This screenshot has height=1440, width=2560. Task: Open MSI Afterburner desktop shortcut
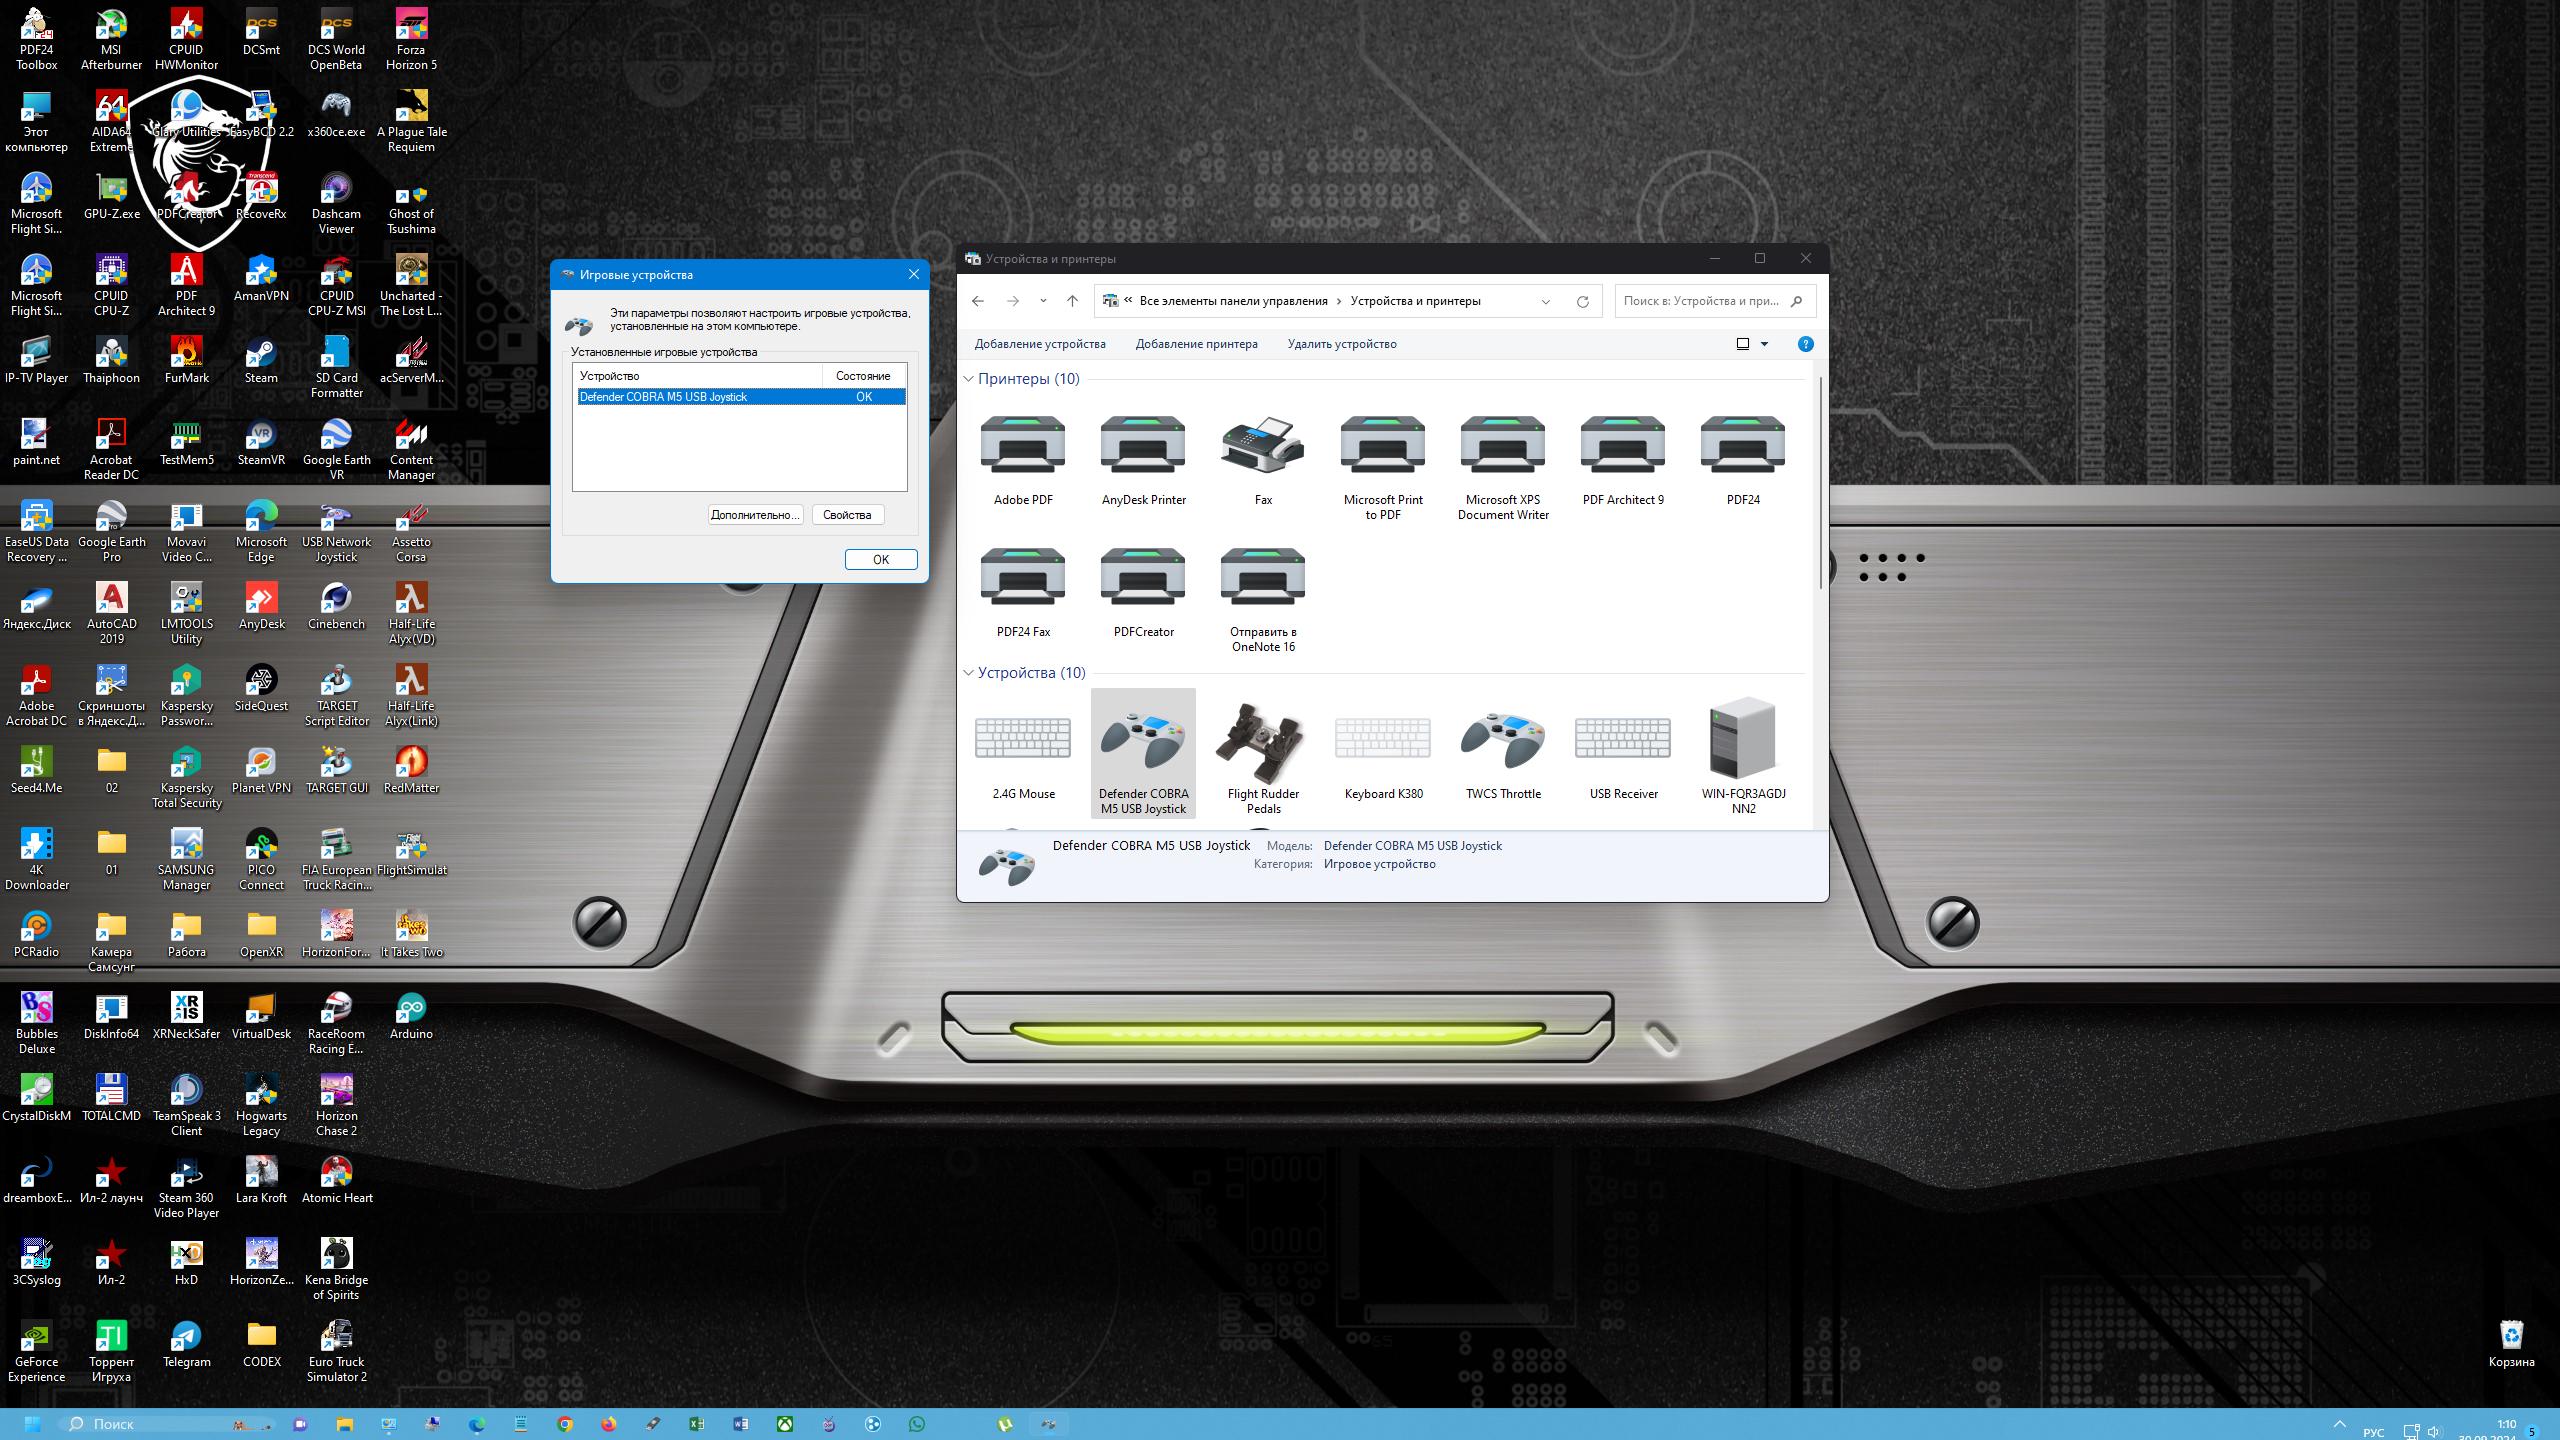[111, 41]
